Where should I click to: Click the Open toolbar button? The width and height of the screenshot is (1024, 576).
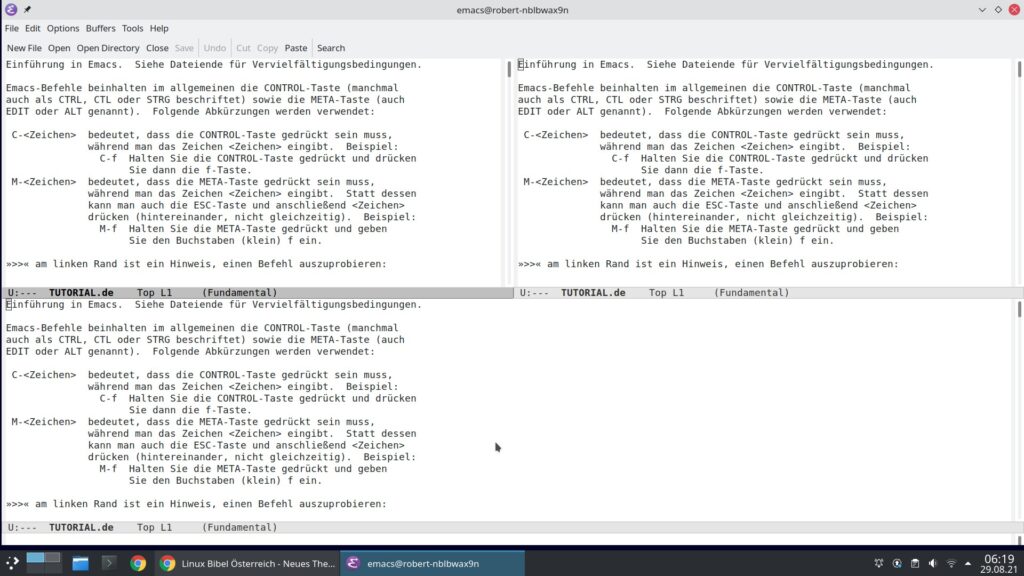coord(59,48)
